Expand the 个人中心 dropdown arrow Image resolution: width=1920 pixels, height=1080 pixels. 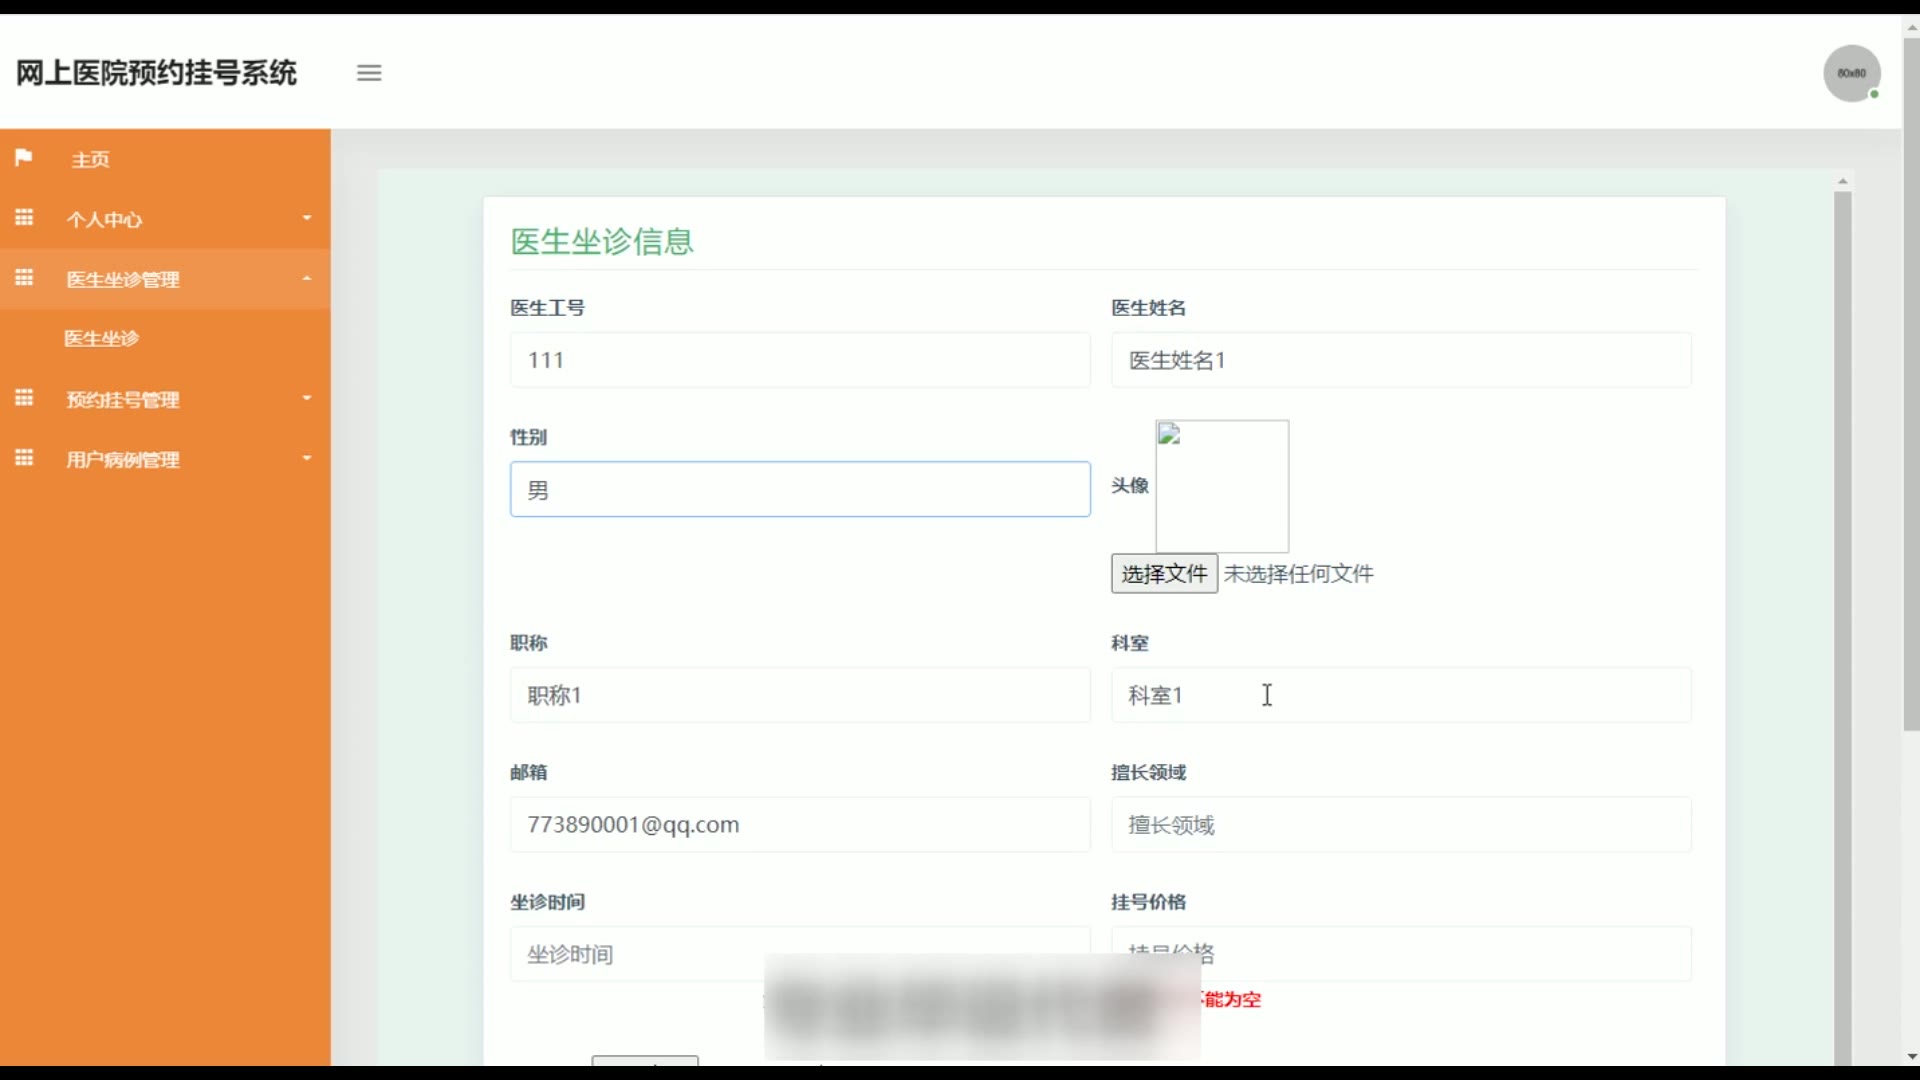(x=307, y=218)
